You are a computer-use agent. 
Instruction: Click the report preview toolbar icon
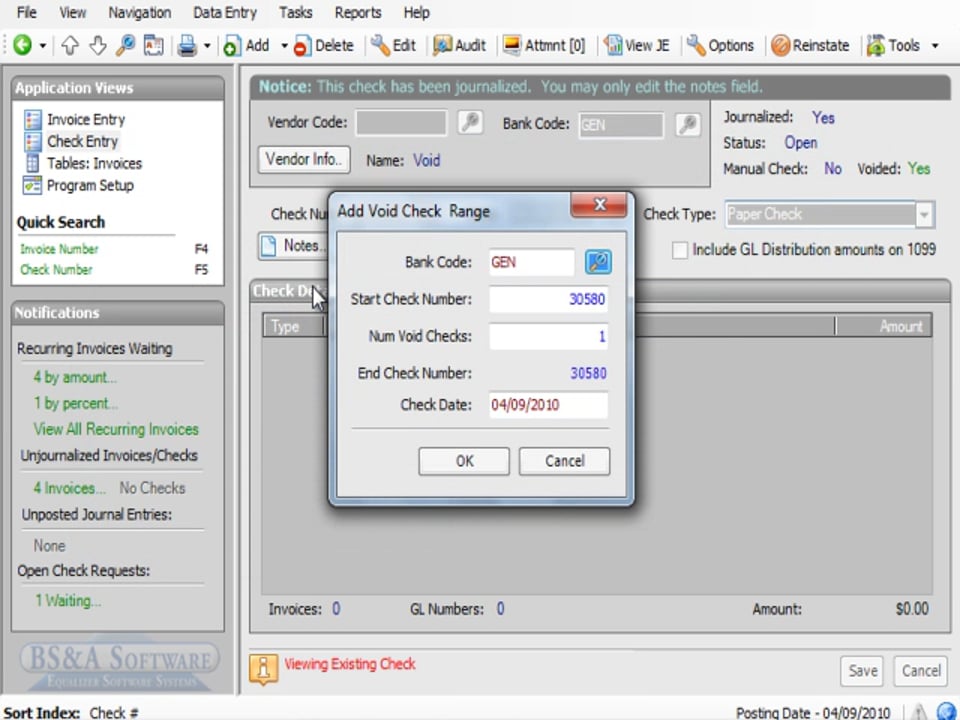[x=153, y=45]
